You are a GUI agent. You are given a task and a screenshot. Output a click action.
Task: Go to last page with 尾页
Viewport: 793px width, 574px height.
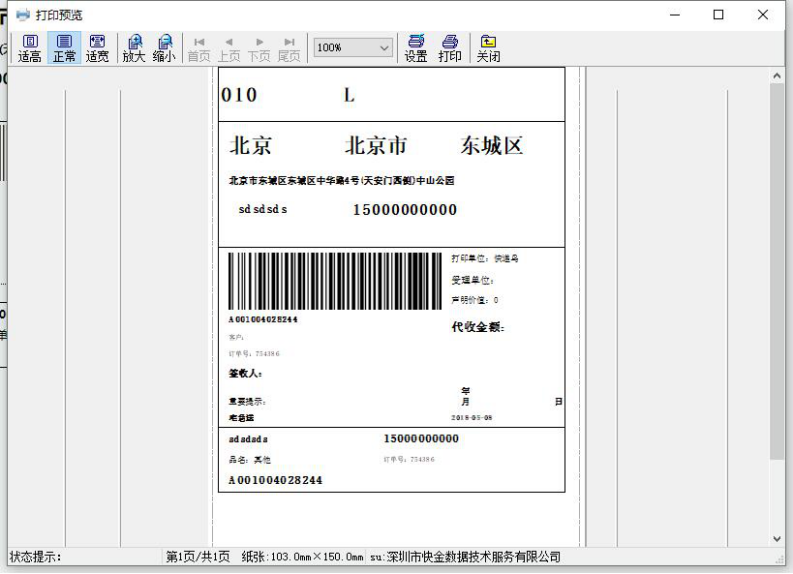pyautogui.click(x=289, y=49)
